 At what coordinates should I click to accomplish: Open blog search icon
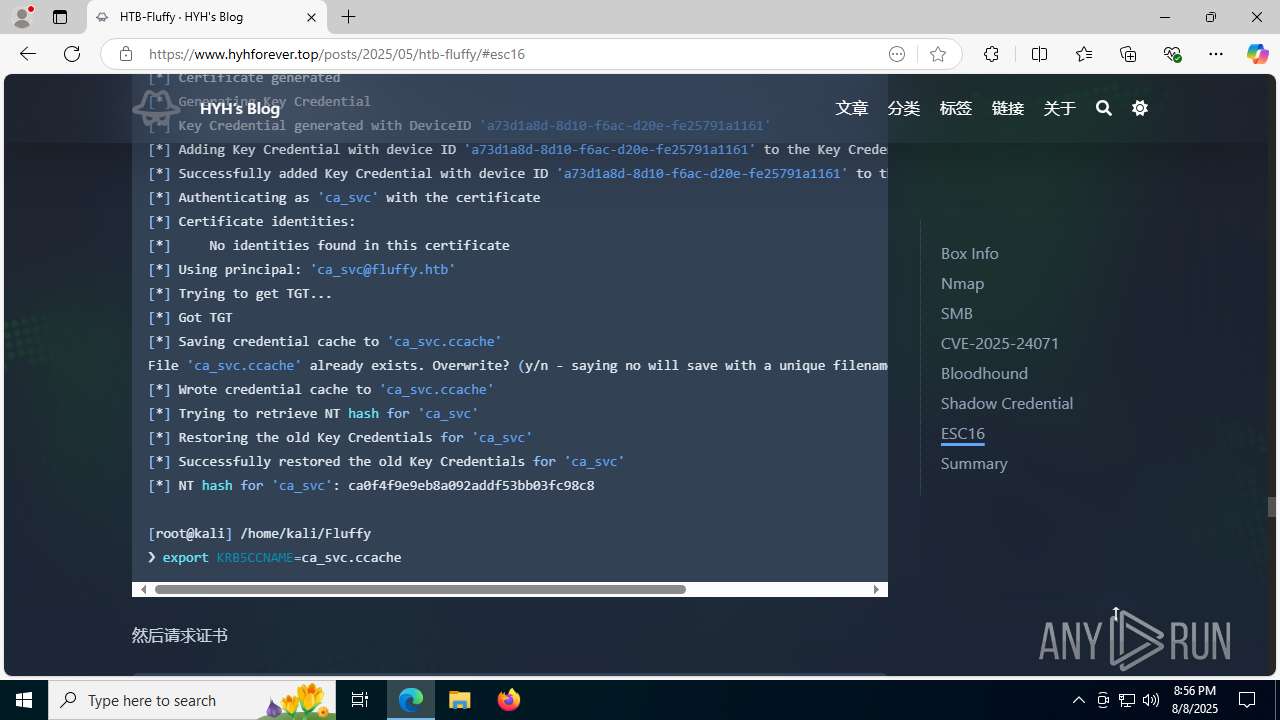coord(1104,108)
